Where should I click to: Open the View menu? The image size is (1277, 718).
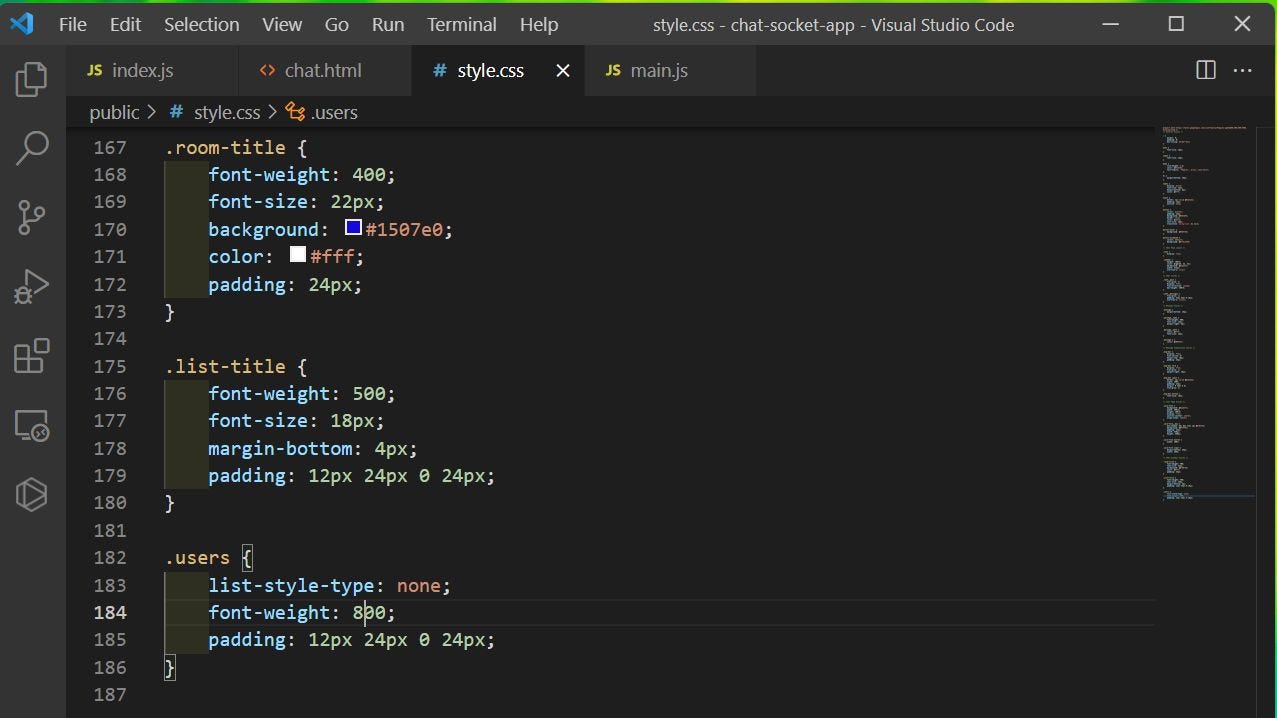[x=282, y=24]
